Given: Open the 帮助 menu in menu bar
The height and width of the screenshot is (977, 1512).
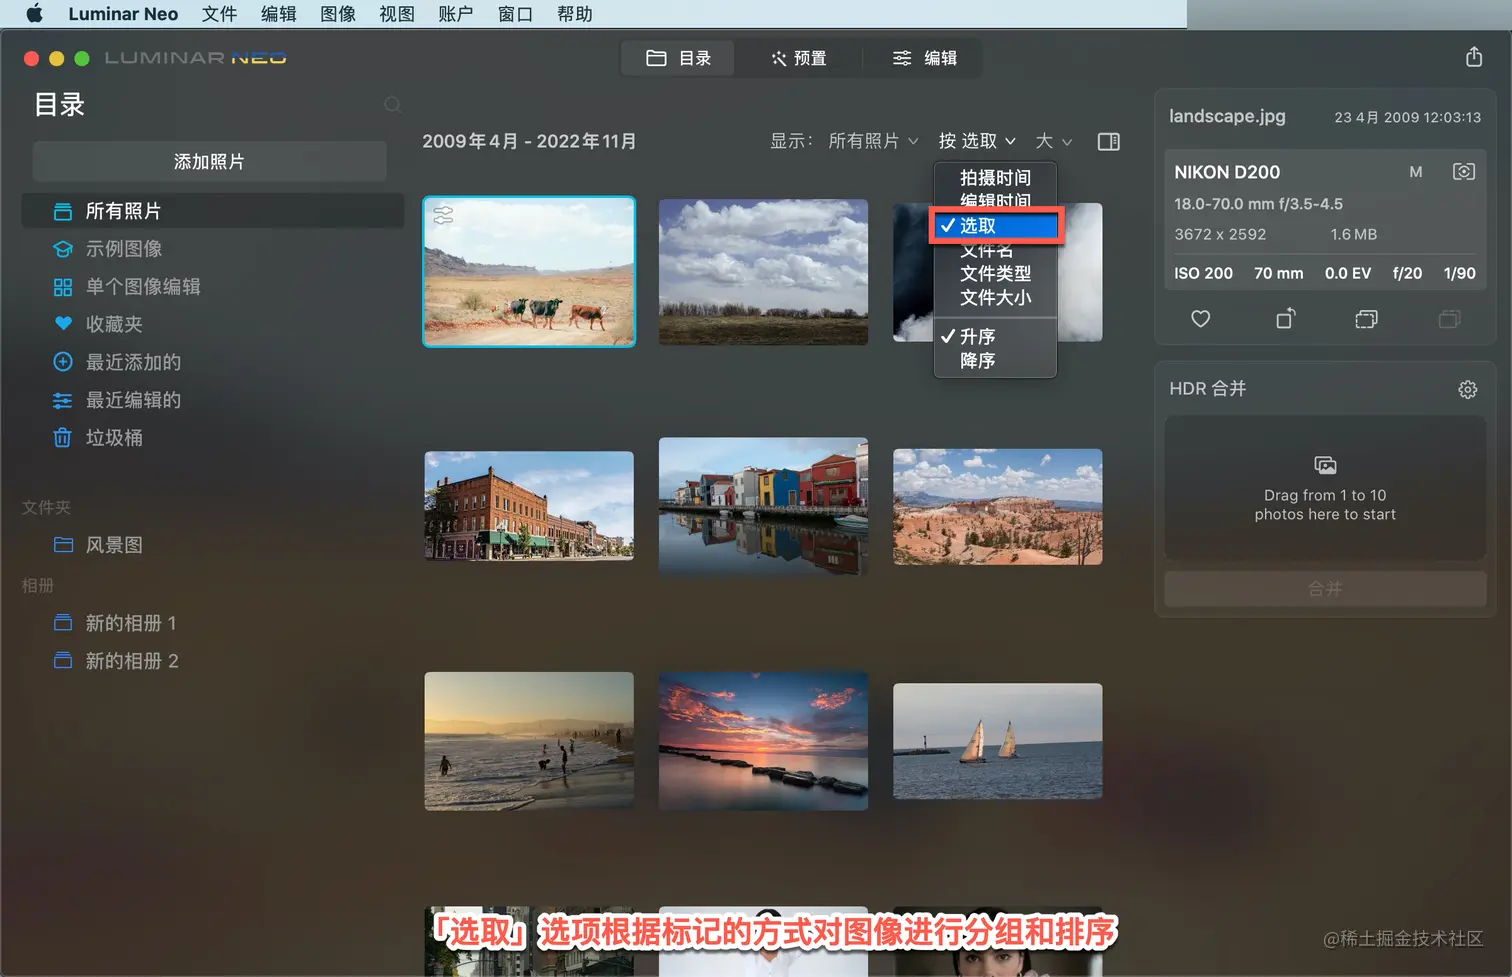Looking at the screenshot, I should (575, 14).
